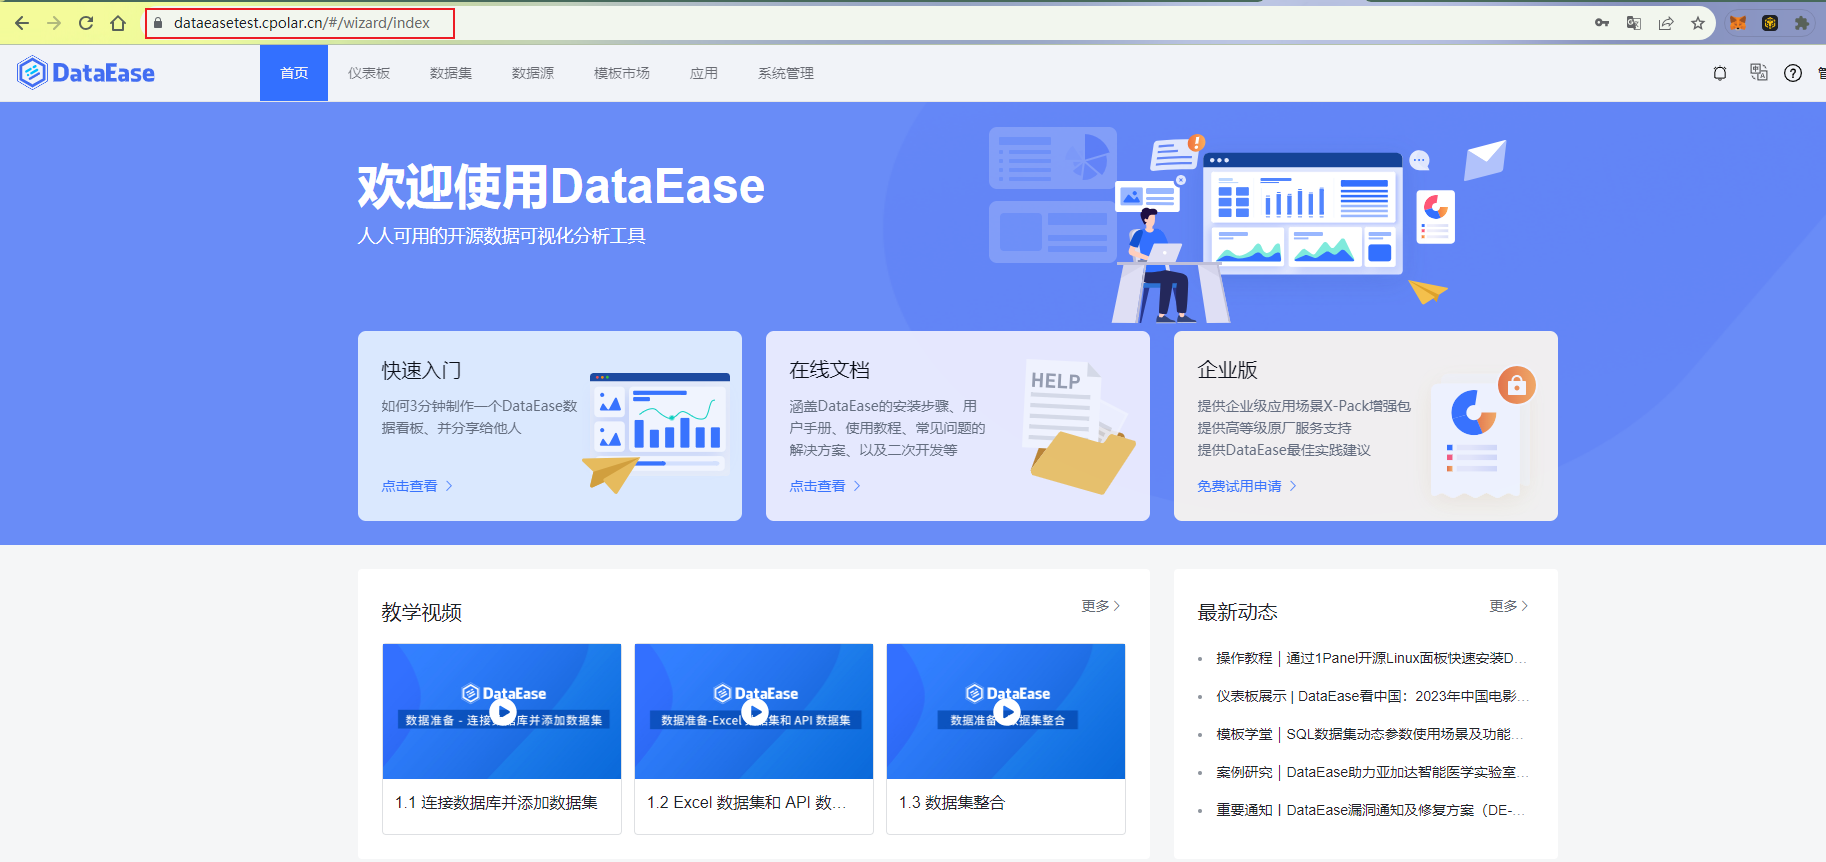Image resolution: width=1826 pixels, height=862 pixels.
Task: Open the language switch icon in DataEase header
Action: point(1758,72)
